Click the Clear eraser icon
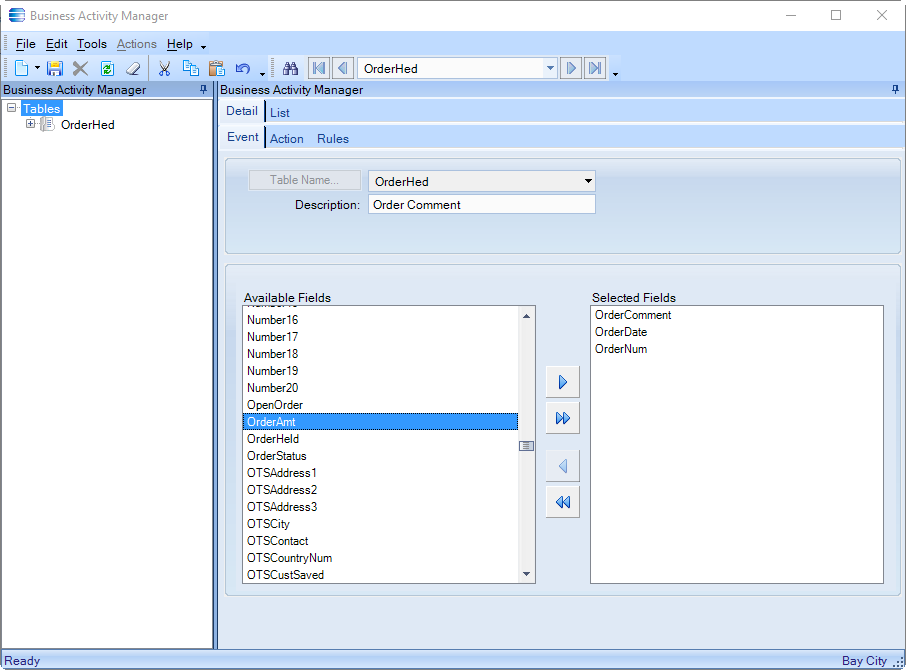 coord(133,69)
